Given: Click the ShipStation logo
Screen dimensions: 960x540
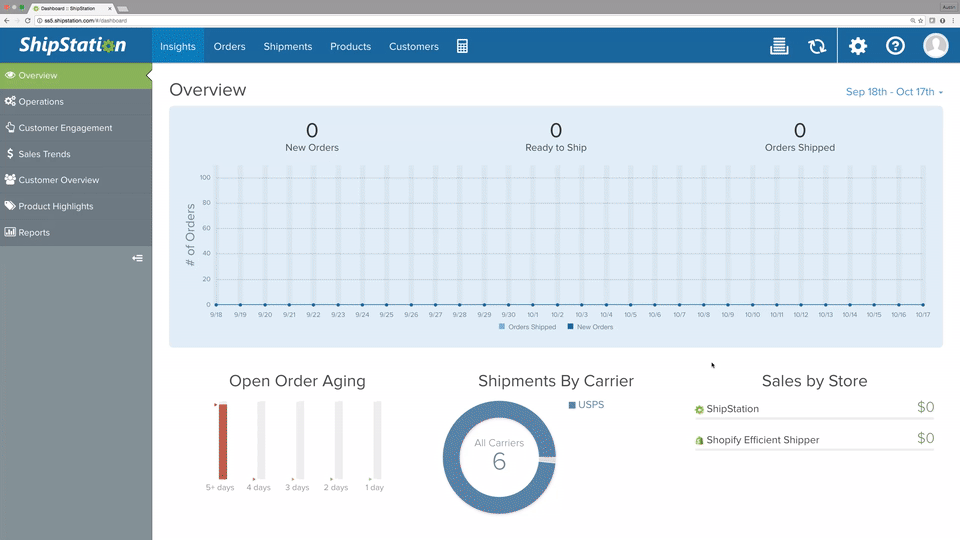Looking at the screenshot, I should 73,46.
